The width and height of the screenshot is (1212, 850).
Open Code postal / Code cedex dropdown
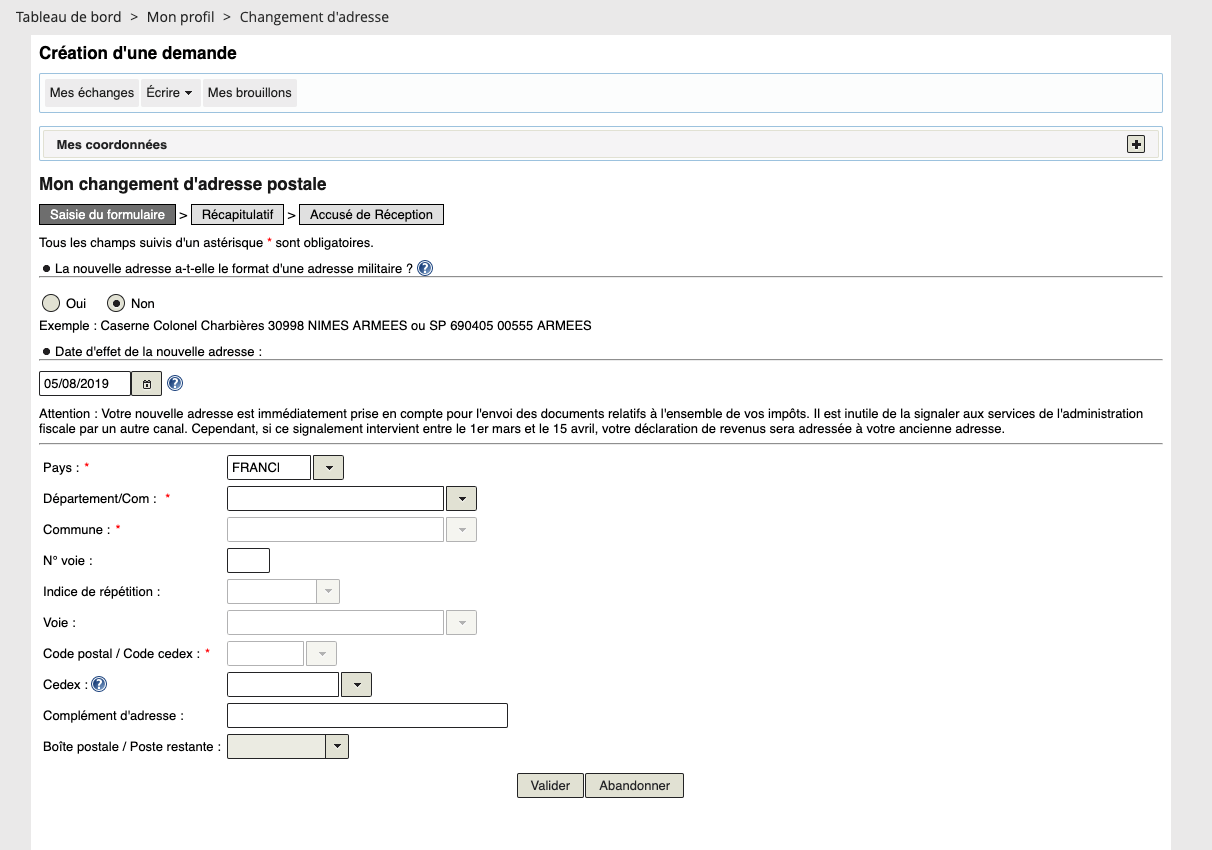[x=321, y=654]
